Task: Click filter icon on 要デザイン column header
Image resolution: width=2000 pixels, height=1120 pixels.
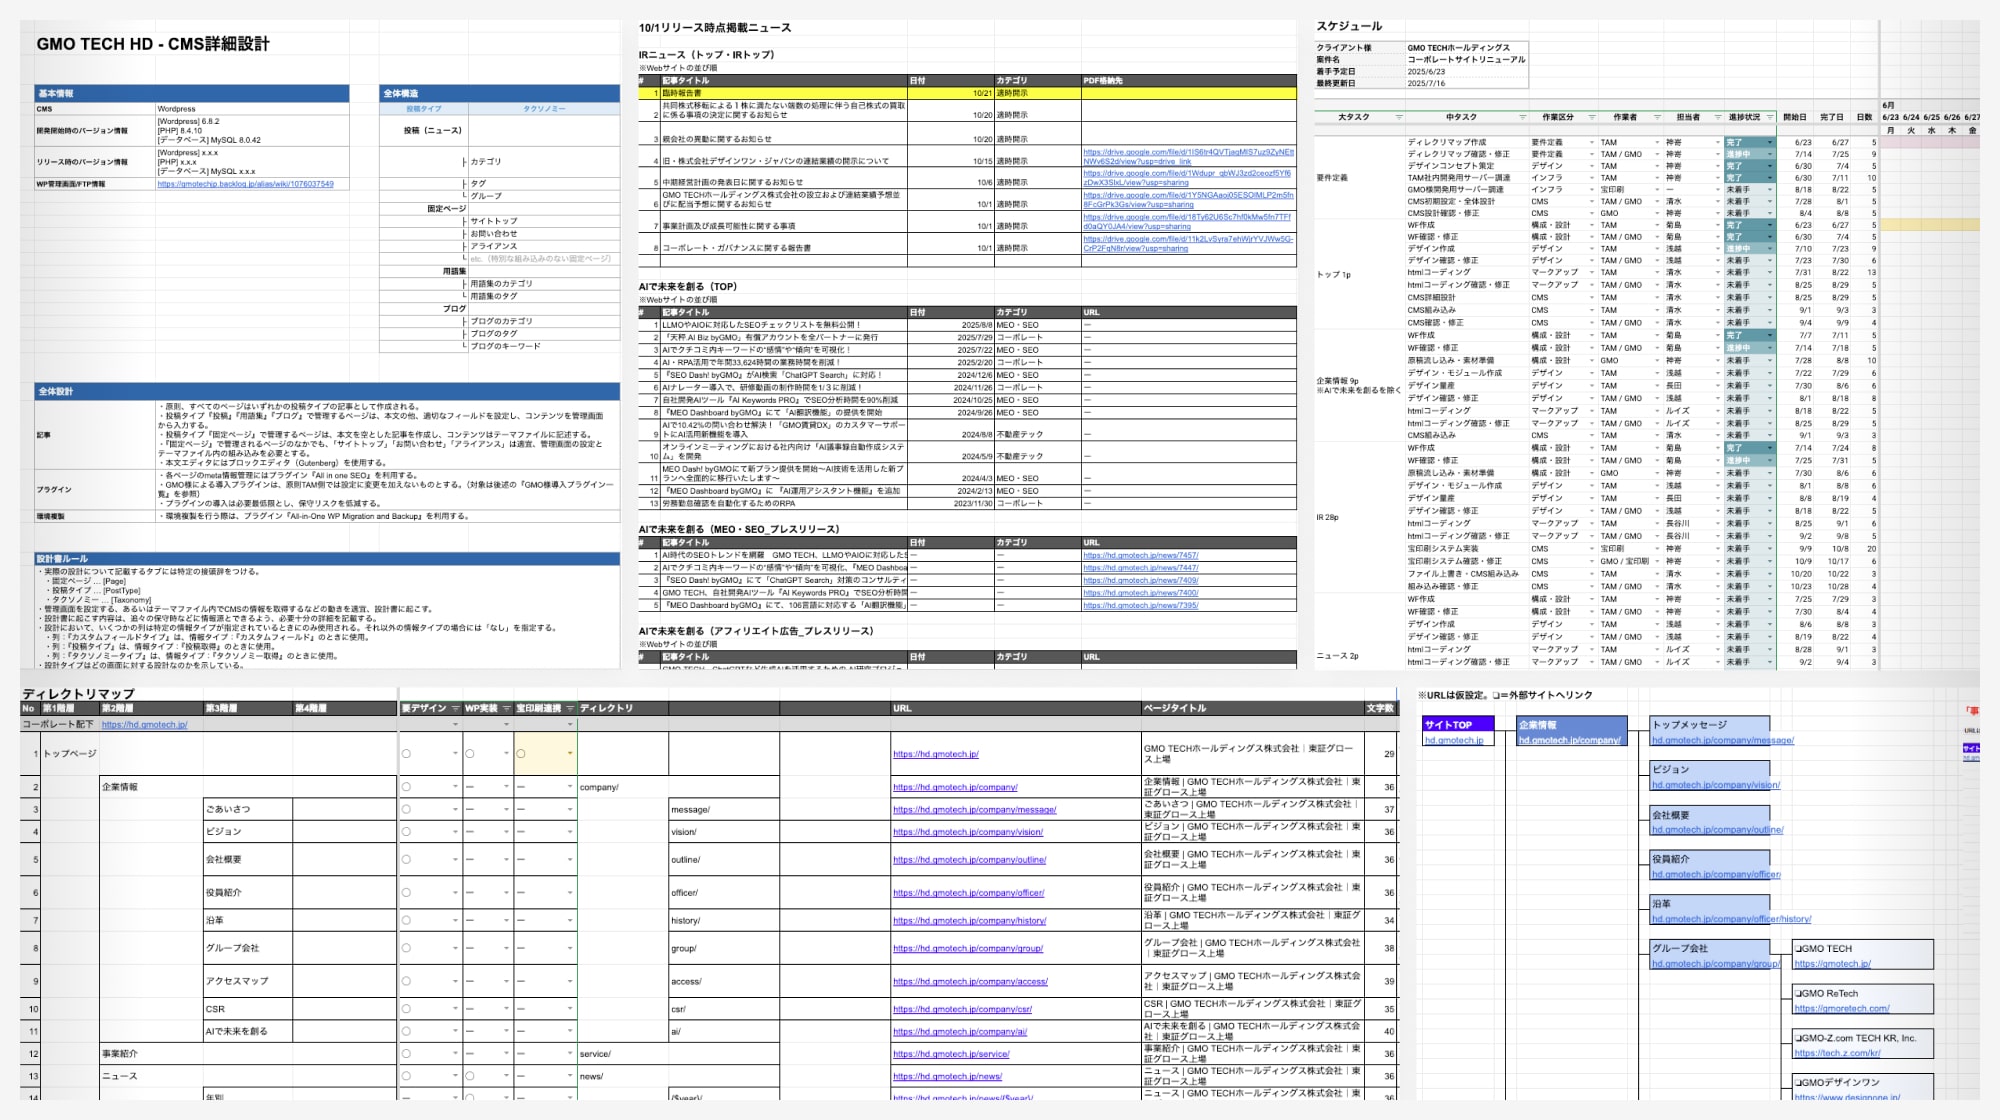Action: coord(455,708)
